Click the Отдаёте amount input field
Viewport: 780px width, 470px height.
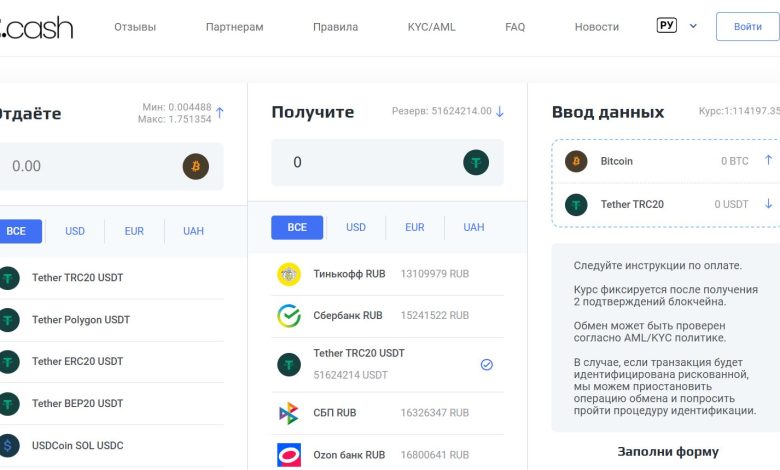click(x=90, y=166)
